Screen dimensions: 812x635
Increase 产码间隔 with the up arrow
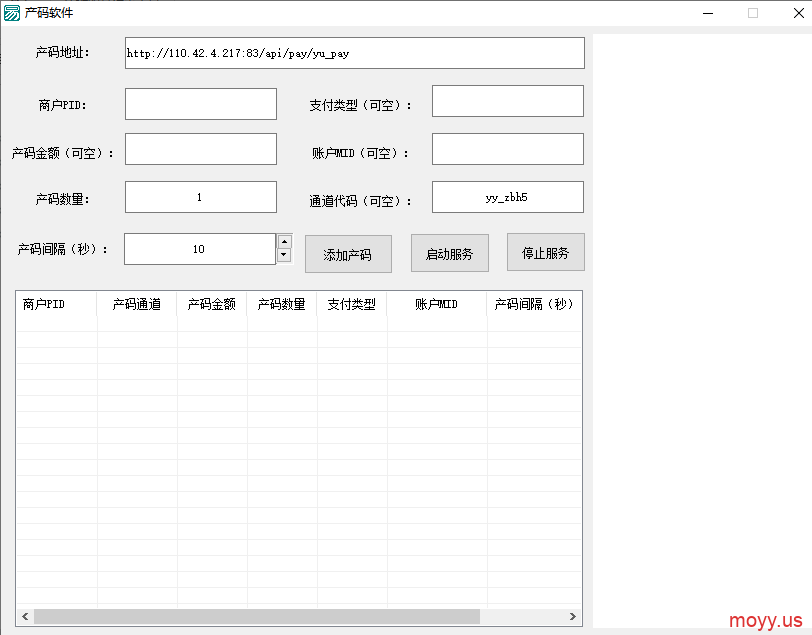284,241
